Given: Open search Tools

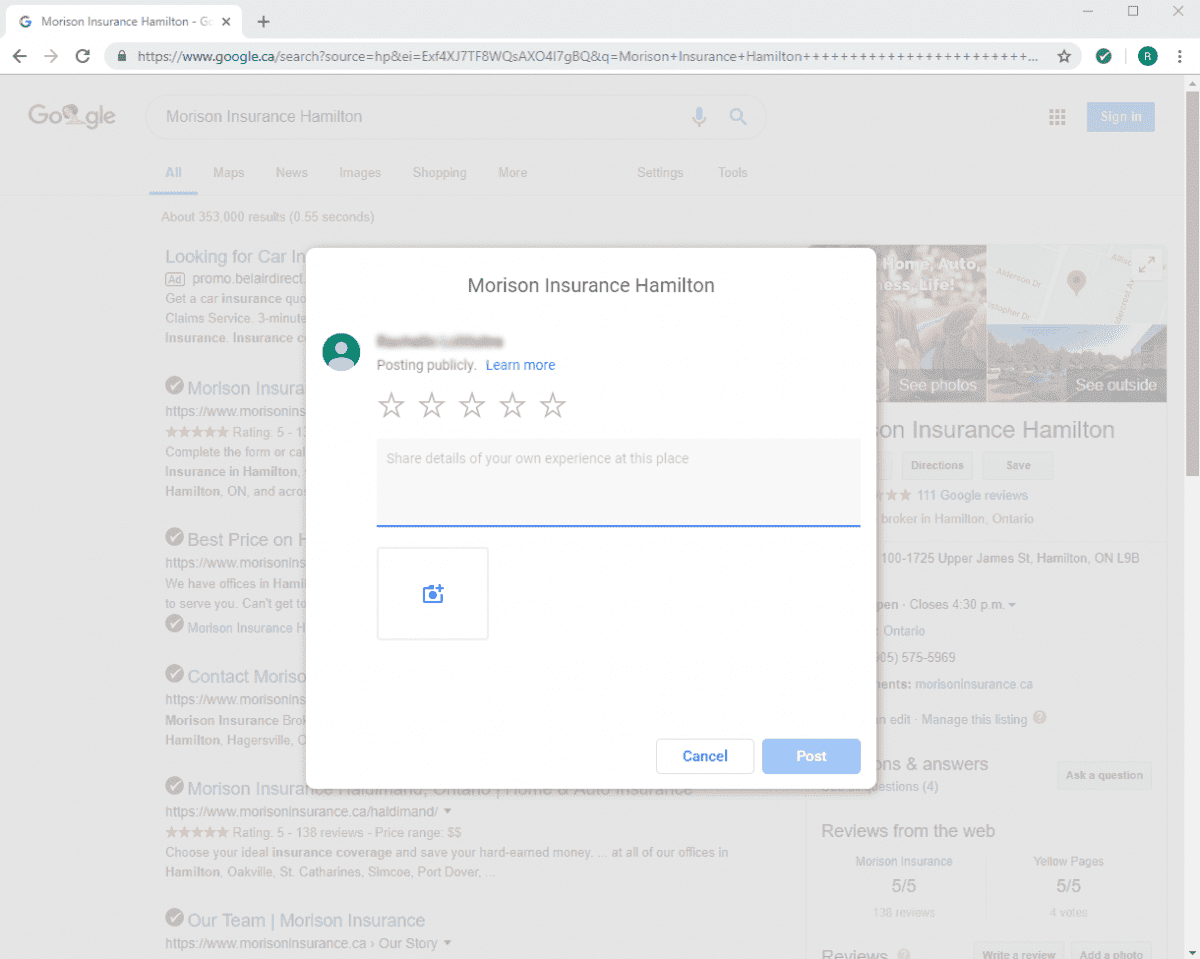Looking at the screenshot, I should coord(732,173).
